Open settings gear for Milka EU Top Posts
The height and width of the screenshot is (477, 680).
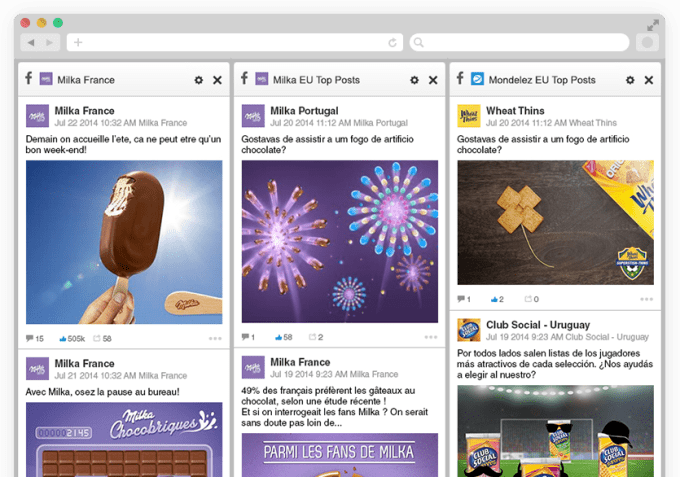(x=414, y=80)
